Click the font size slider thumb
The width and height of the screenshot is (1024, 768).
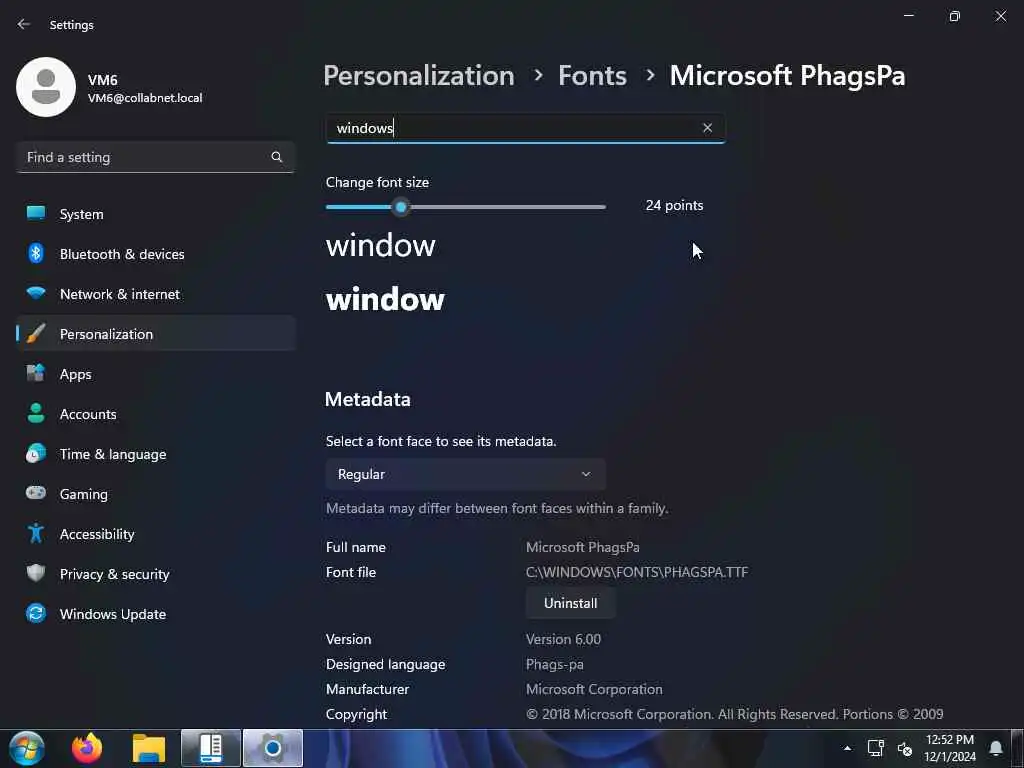(401, 207)
